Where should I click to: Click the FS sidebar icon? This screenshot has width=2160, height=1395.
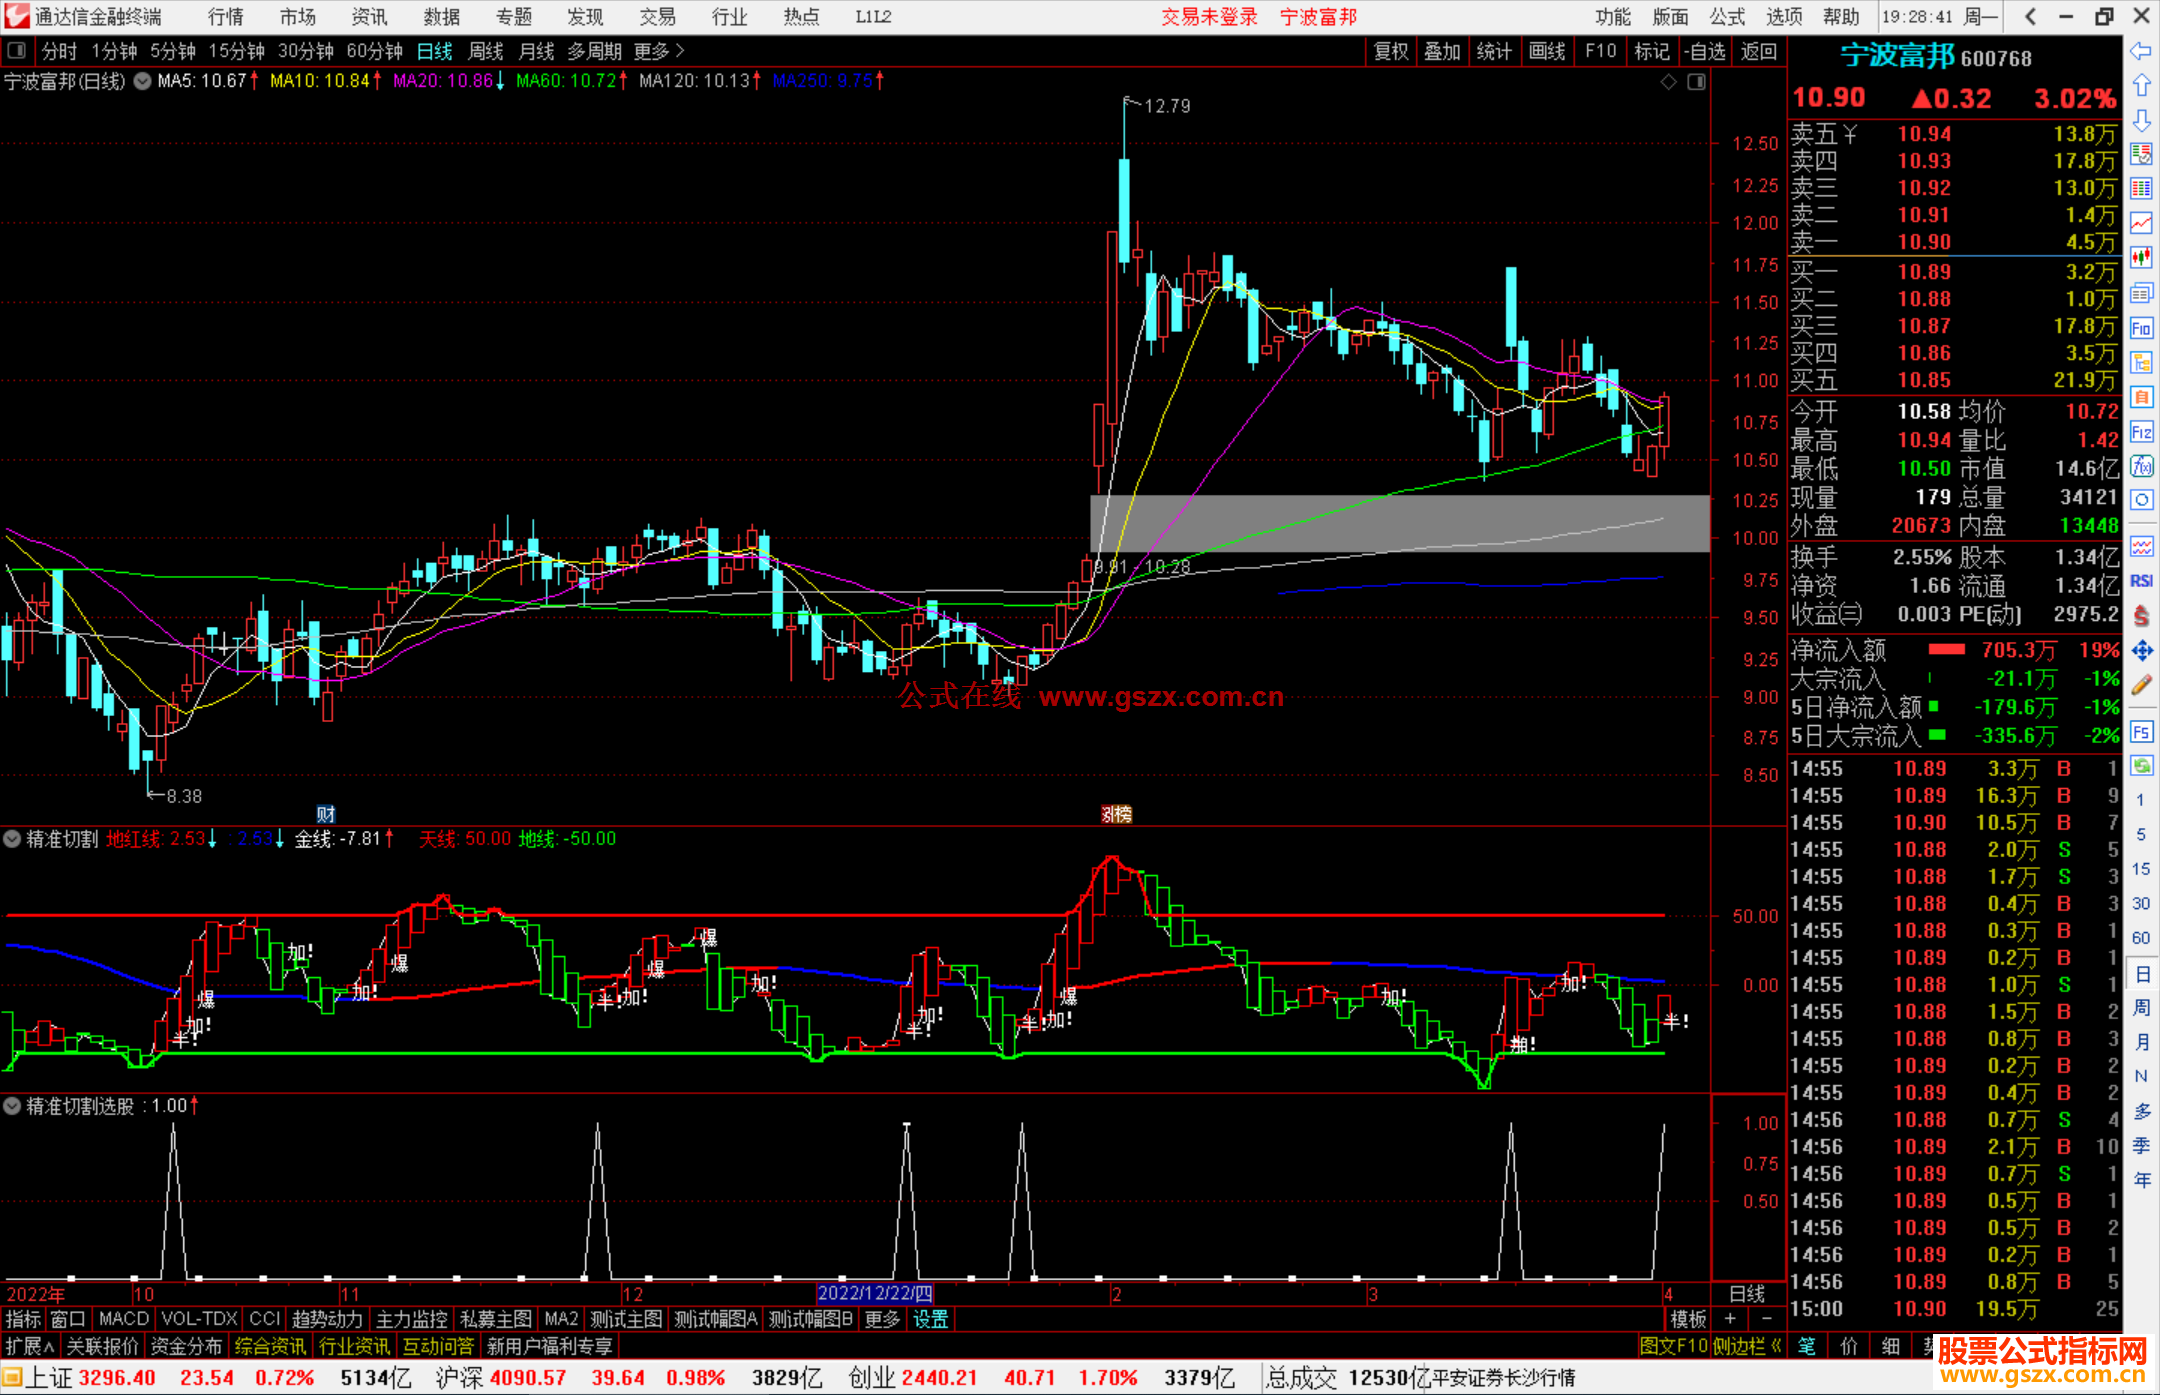[x=2141, y=732]
